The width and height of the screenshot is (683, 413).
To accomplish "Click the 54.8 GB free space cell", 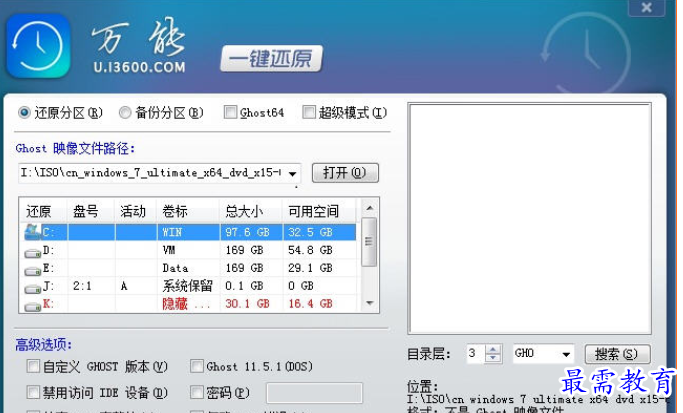I will coord(319,250).
